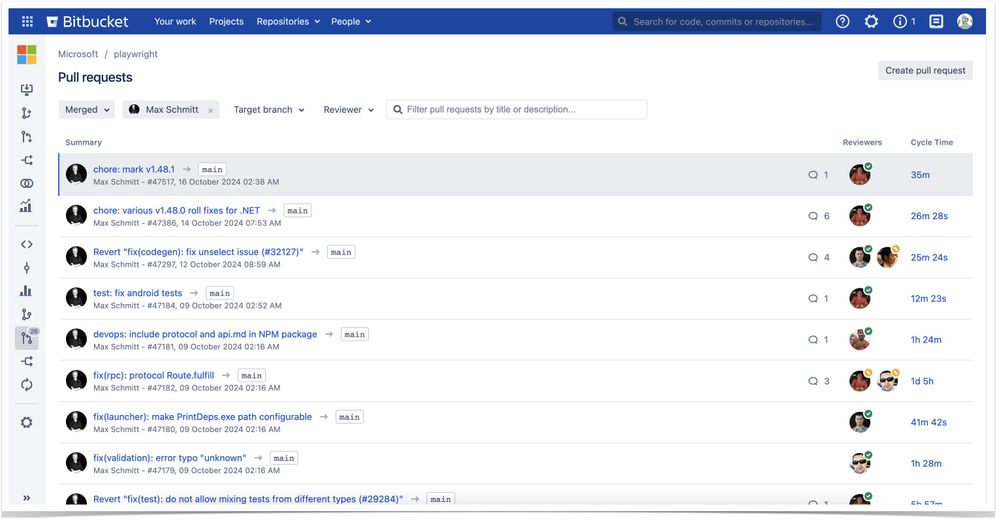Click main branch tag on test: fix android tests
999x520 pixels.
pyautogui.click(x=220, y=293)
